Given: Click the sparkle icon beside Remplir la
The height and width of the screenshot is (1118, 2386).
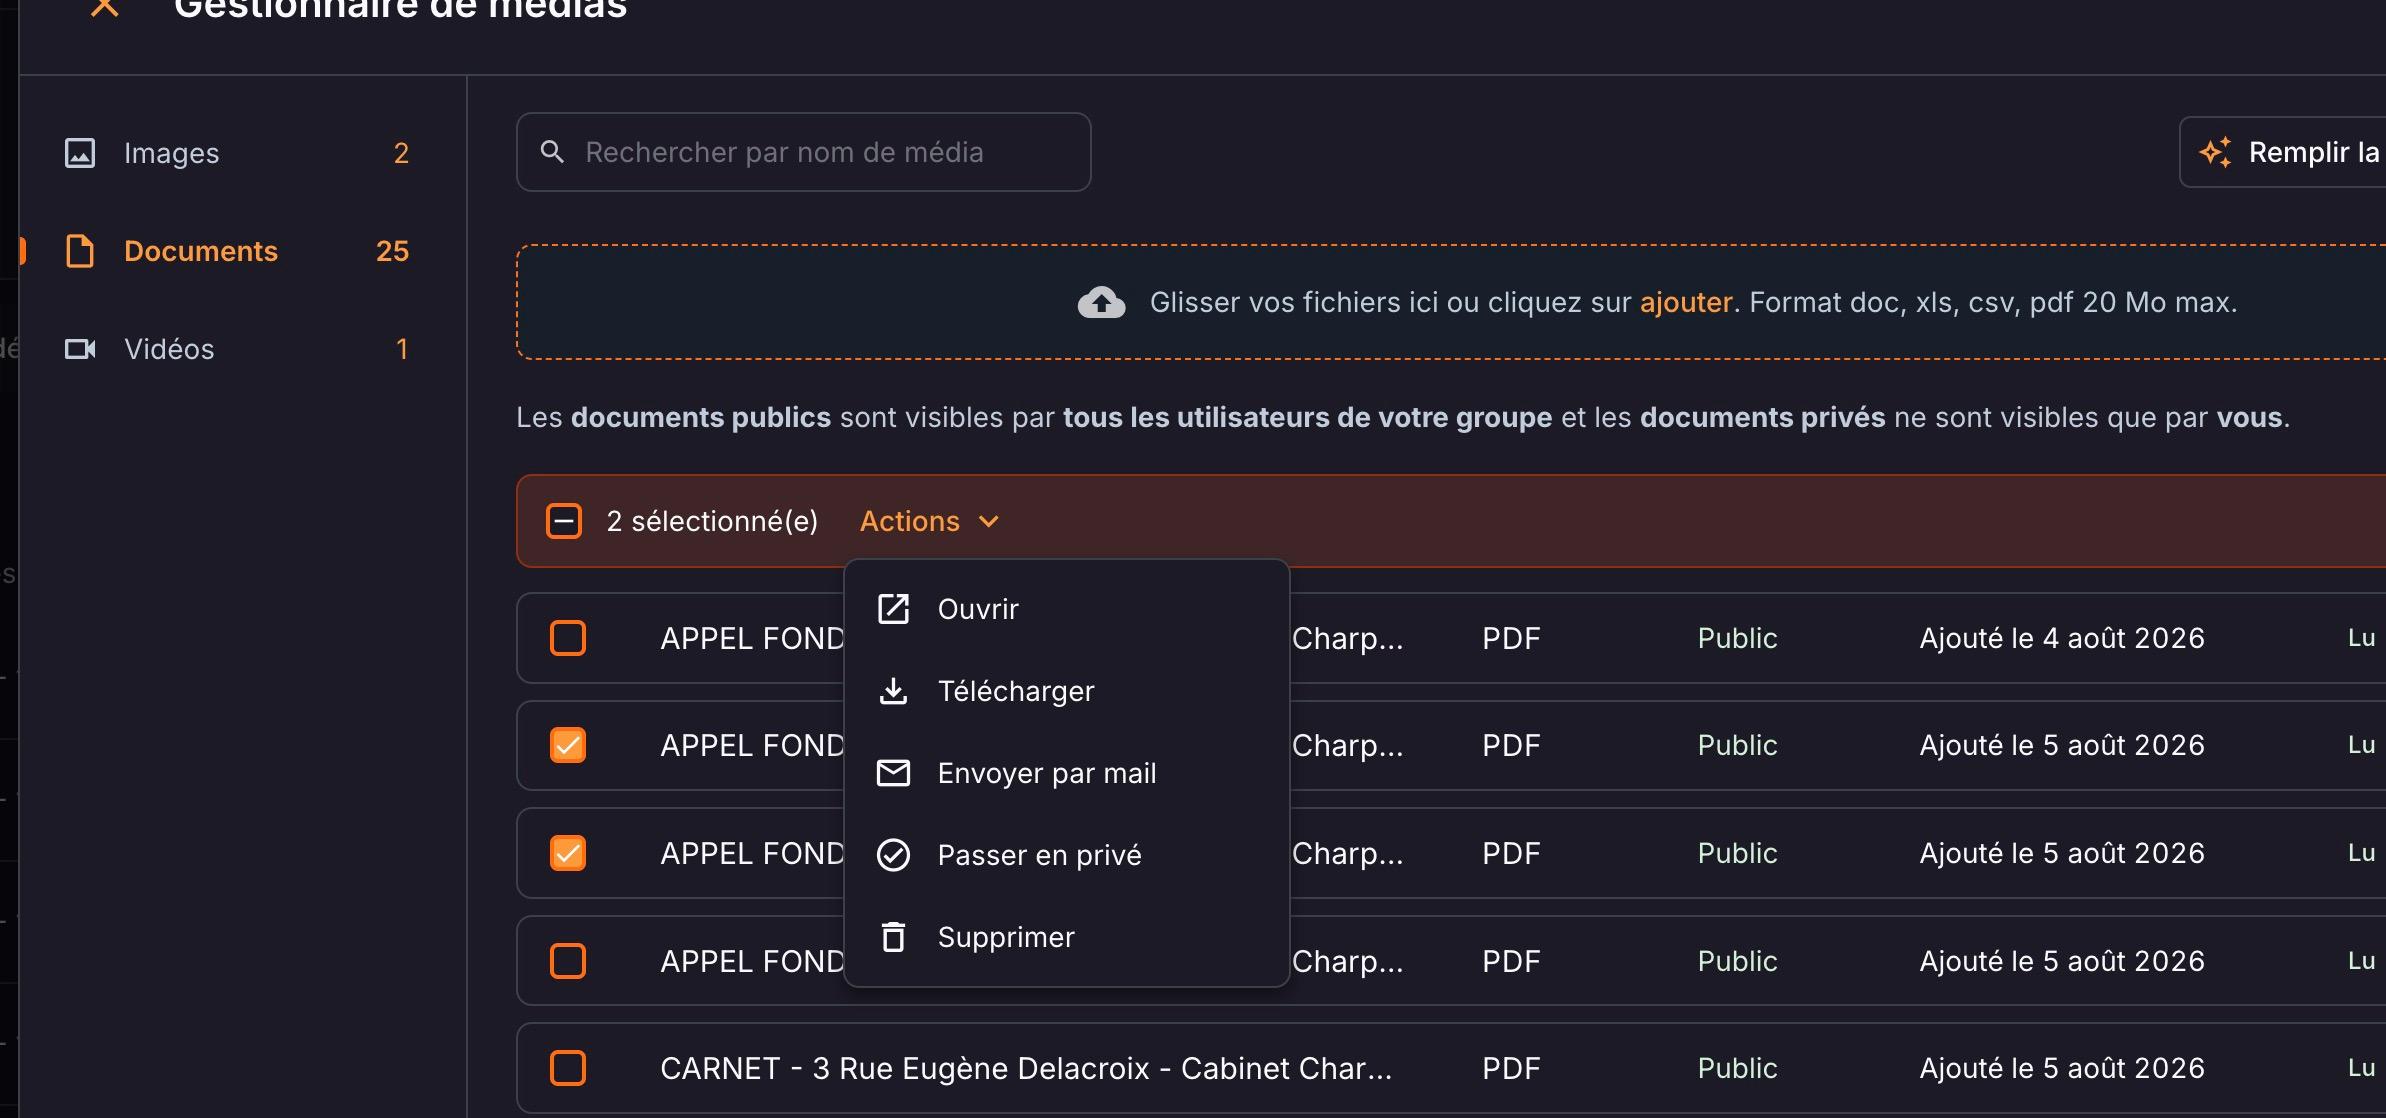Looking at the screenshot, I should [x=2215, y=152].
